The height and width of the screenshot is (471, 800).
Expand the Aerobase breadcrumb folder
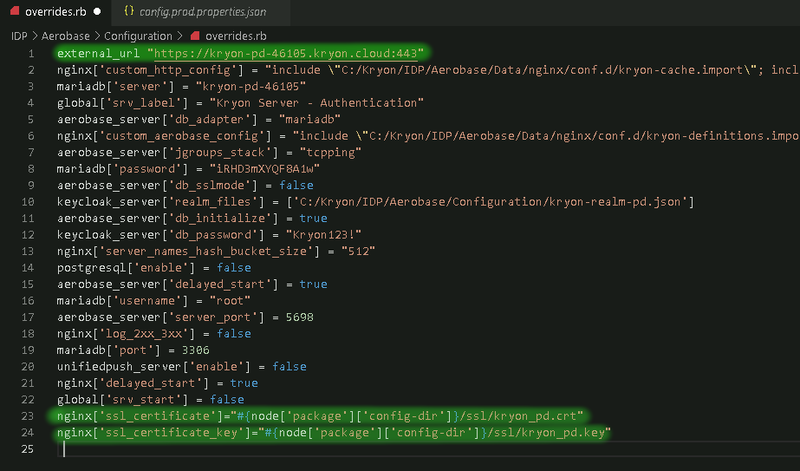67,35
